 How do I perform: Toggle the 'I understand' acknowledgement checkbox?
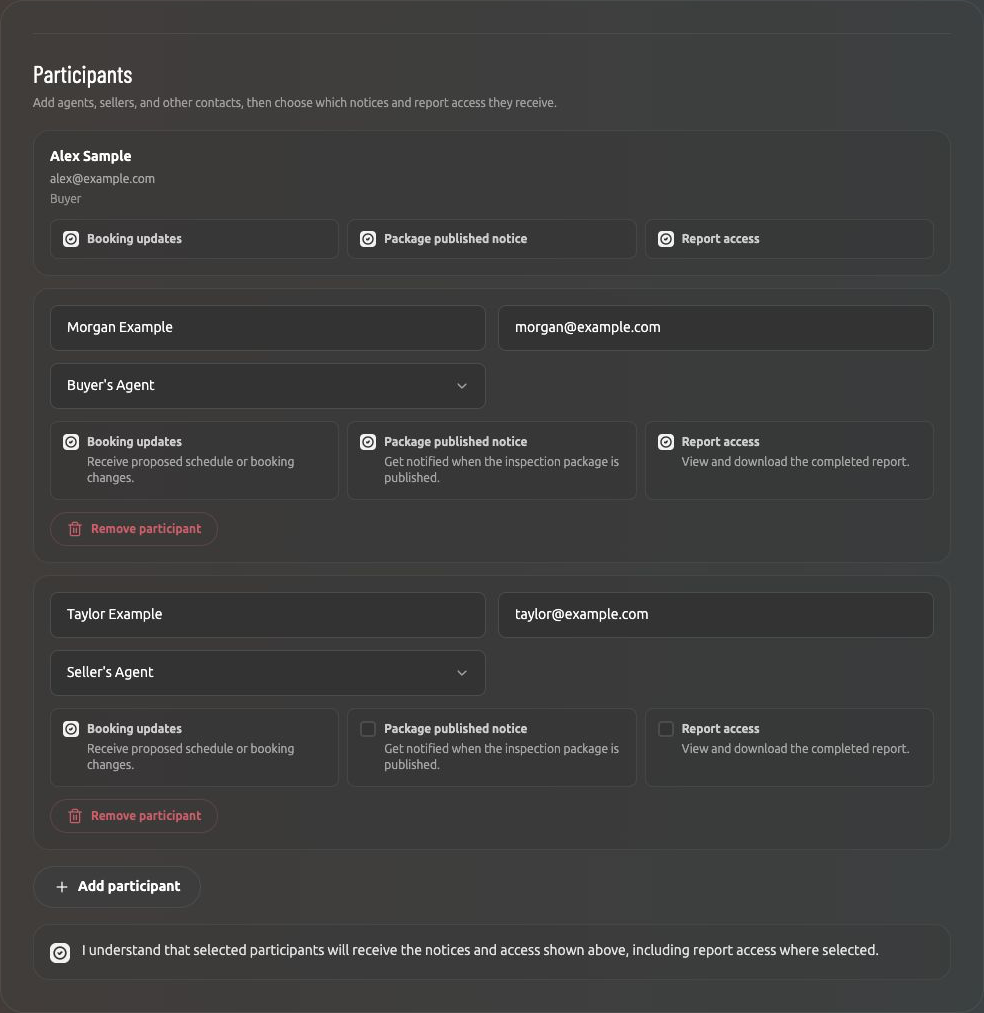click(60, 952)
